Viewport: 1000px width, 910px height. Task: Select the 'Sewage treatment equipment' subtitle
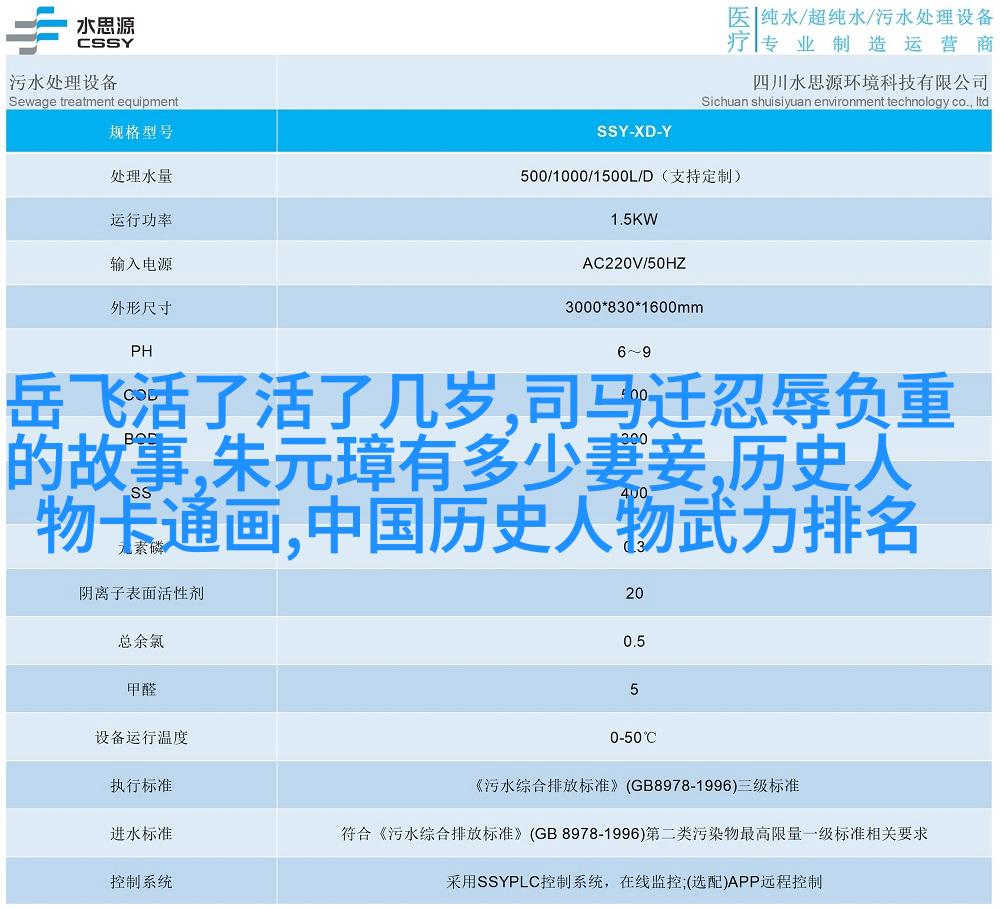click(x=94, y=101)
